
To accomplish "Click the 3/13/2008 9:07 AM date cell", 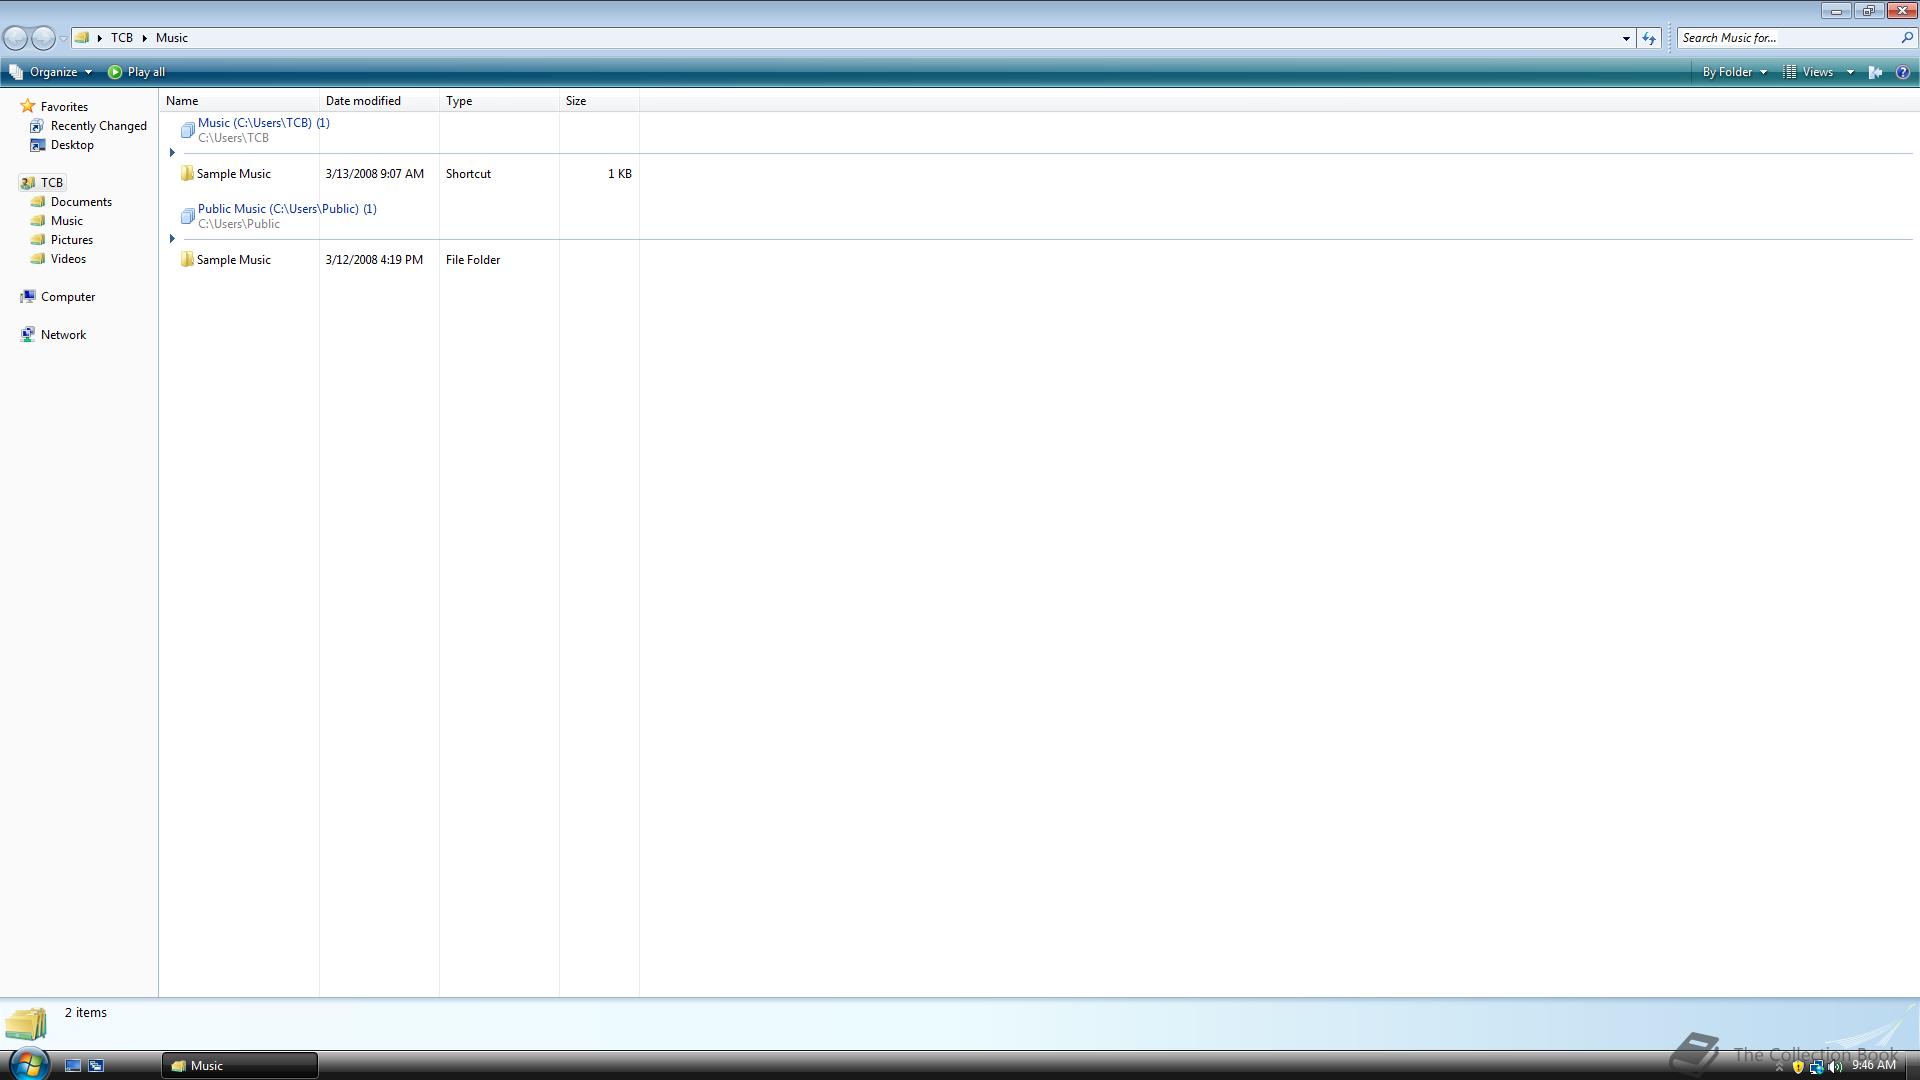I will pyautogui.click(x=374, y=174).
